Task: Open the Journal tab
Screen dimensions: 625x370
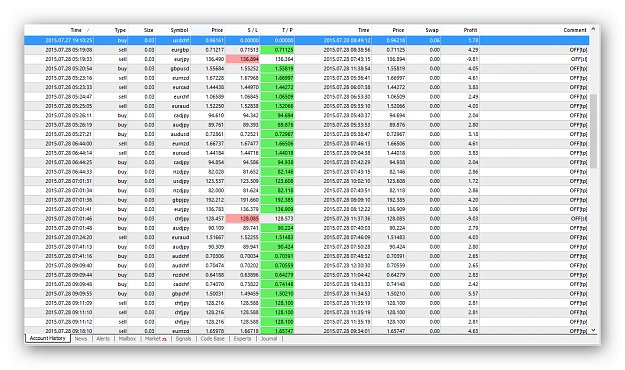Action: [269, 339]
